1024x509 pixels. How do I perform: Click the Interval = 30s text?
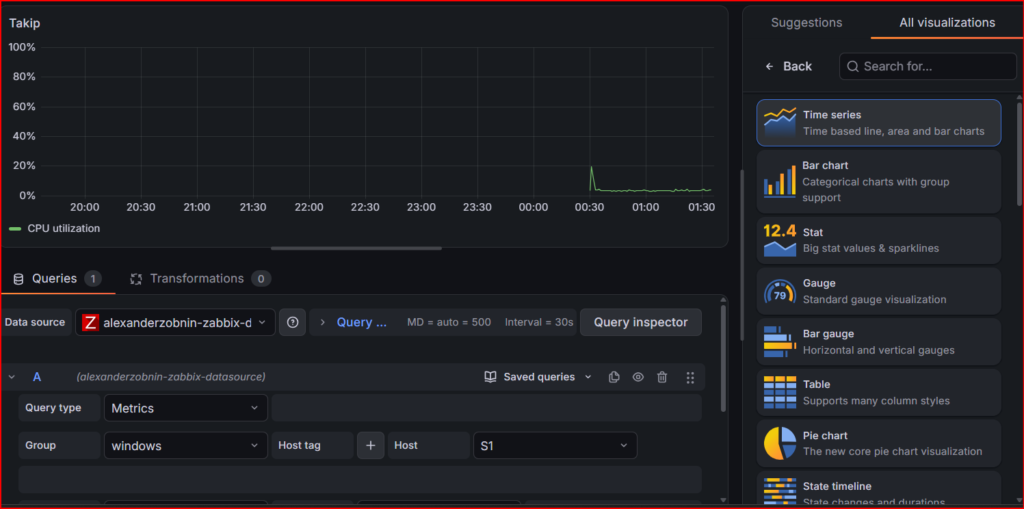[539, 322]
